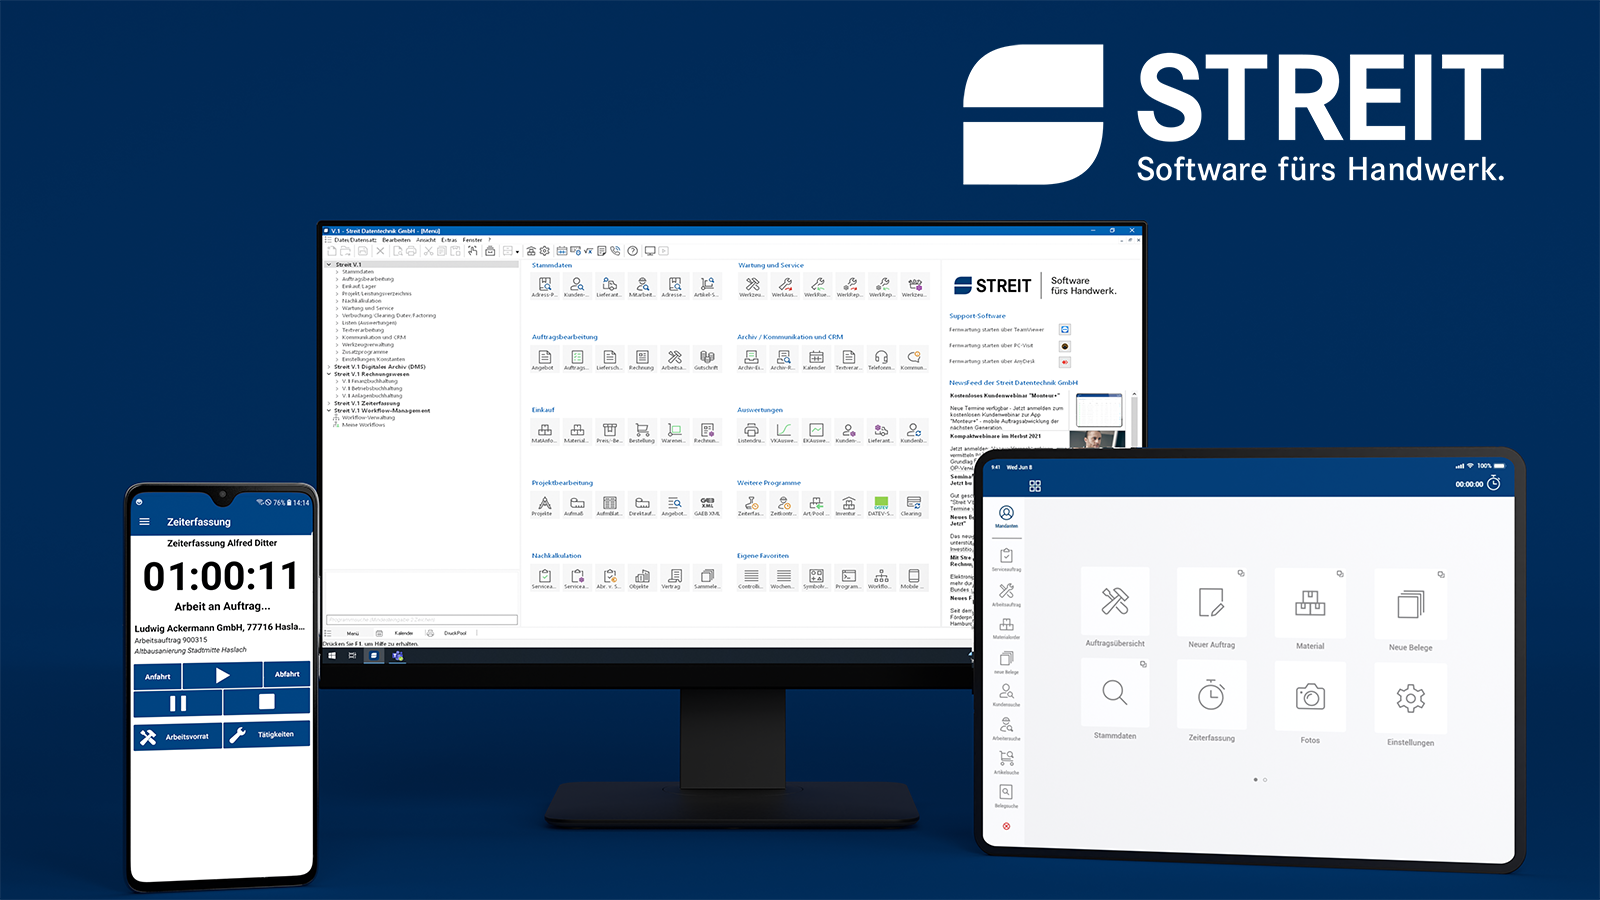Open Vertrag icon under Nachkalkulation

tap(674, 576)
